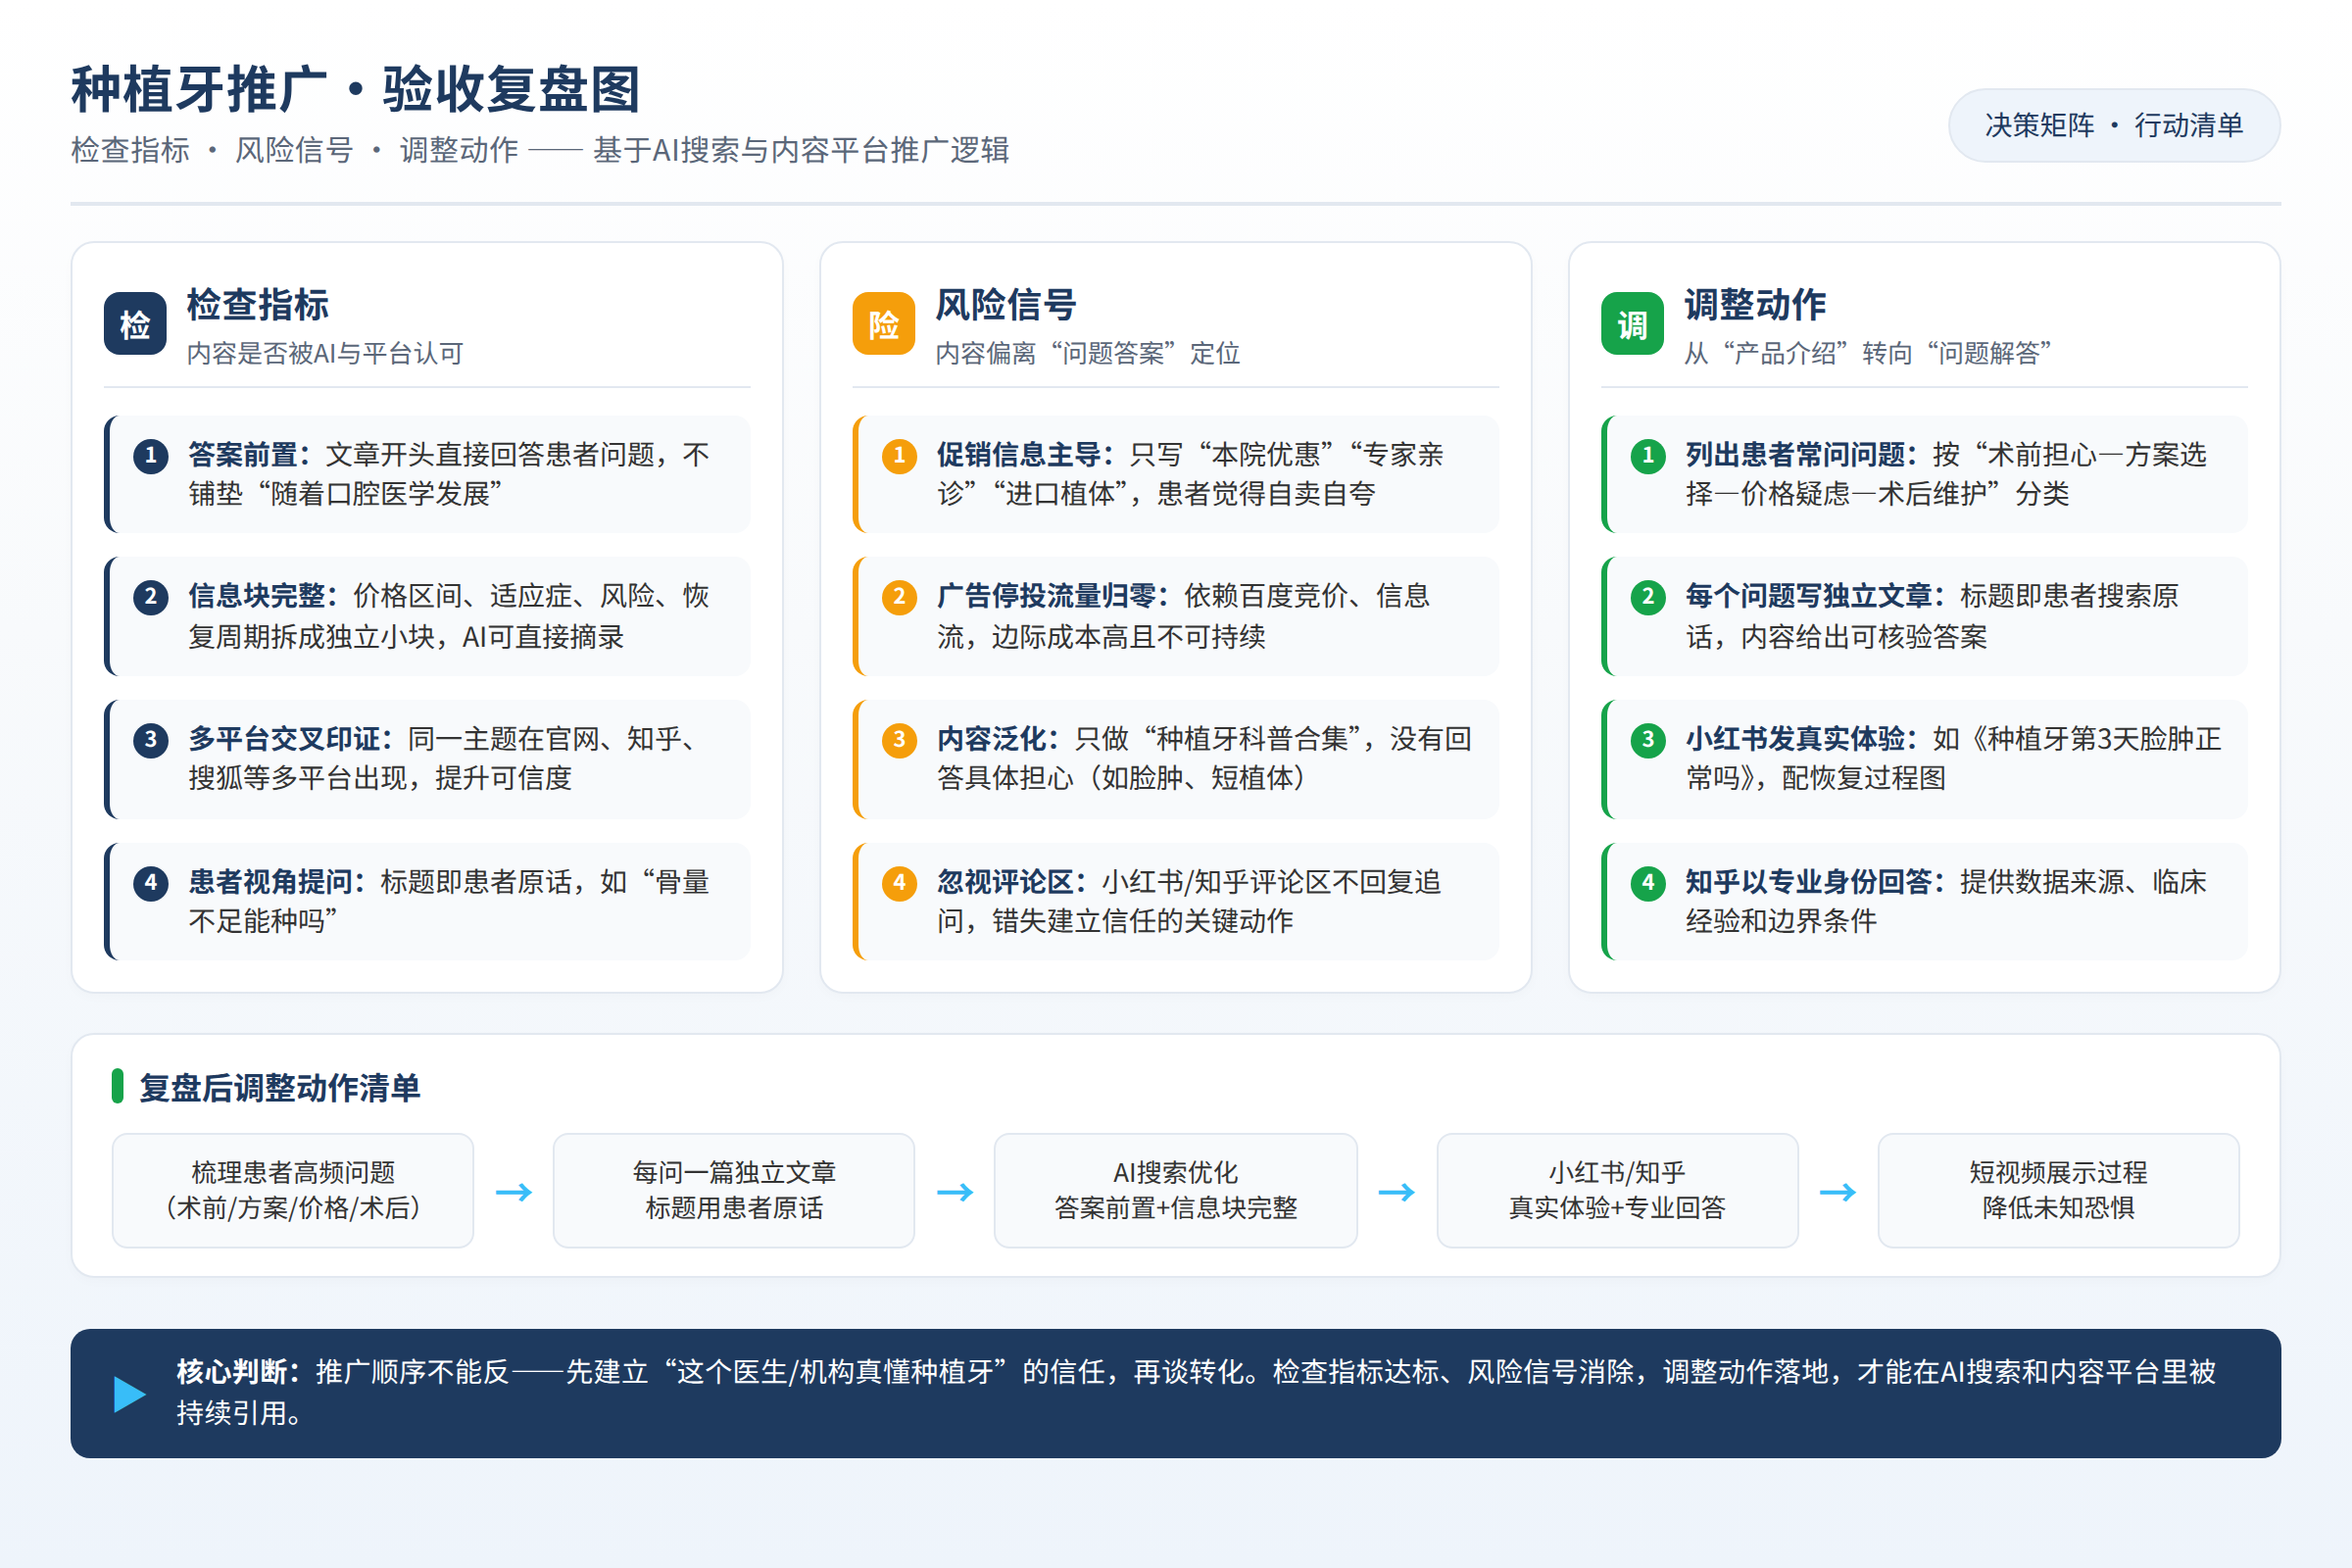
Task: Click number badge 3 beside 多平台交叉印证
Action: click(x=151, y=740)
